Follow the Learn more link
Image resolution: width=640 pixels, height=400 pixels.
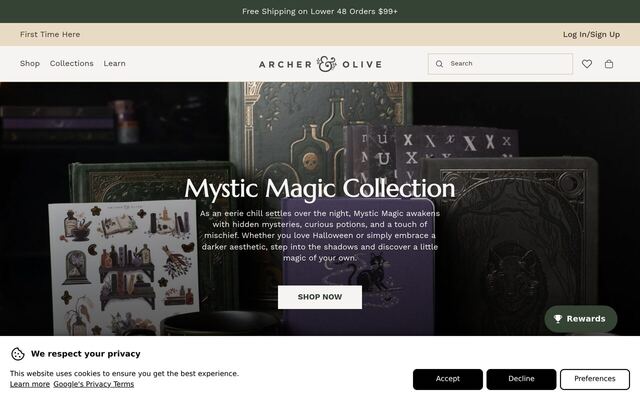tap(30, 384)
